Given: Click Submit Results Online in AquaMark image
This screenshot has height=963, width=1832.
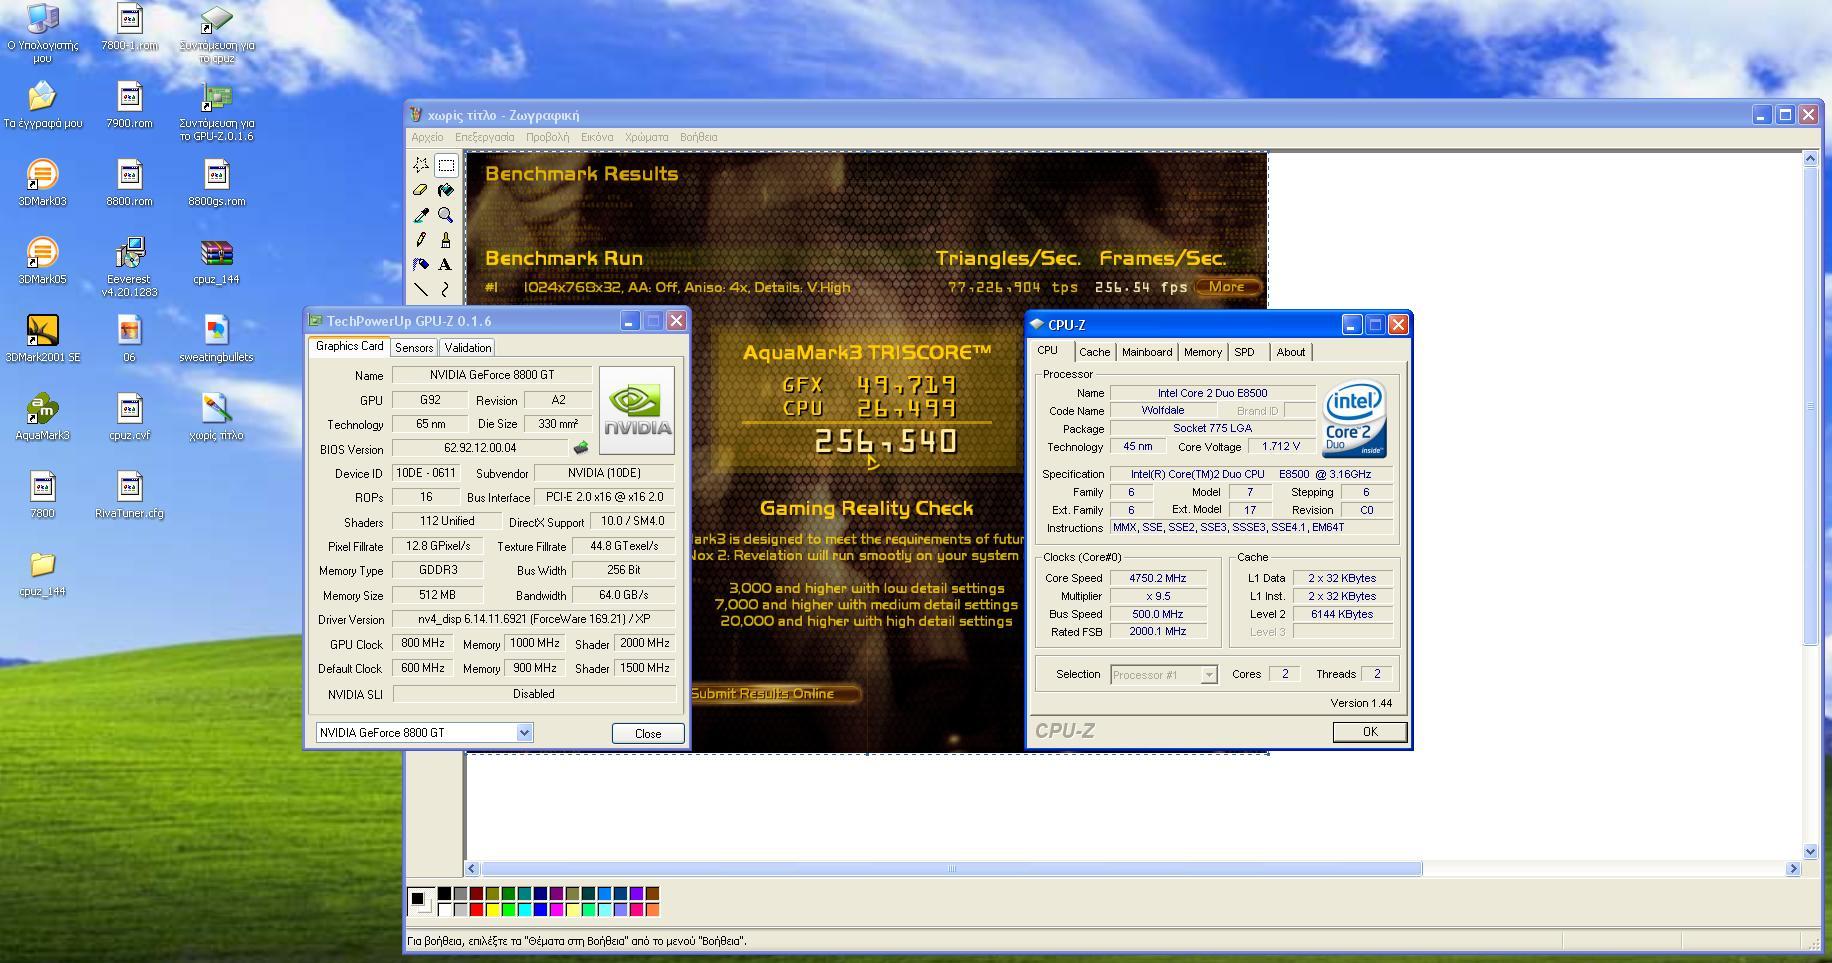Looking at the screenshot, I should [x=774, y=694].
